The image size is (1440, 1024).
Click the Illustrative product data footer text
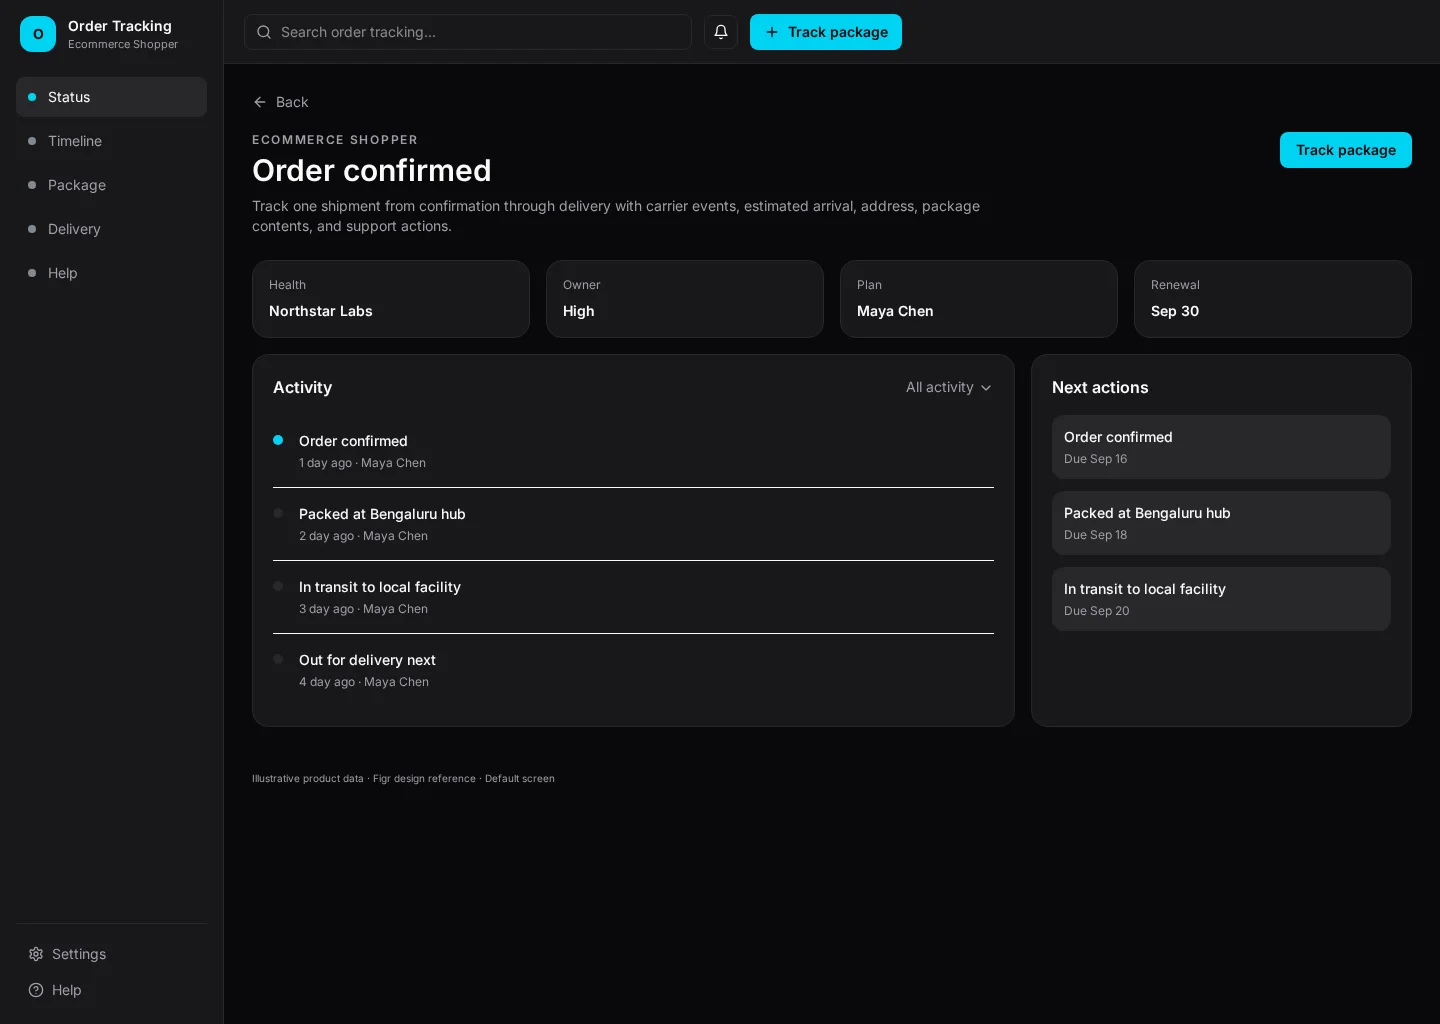[403, 778]
